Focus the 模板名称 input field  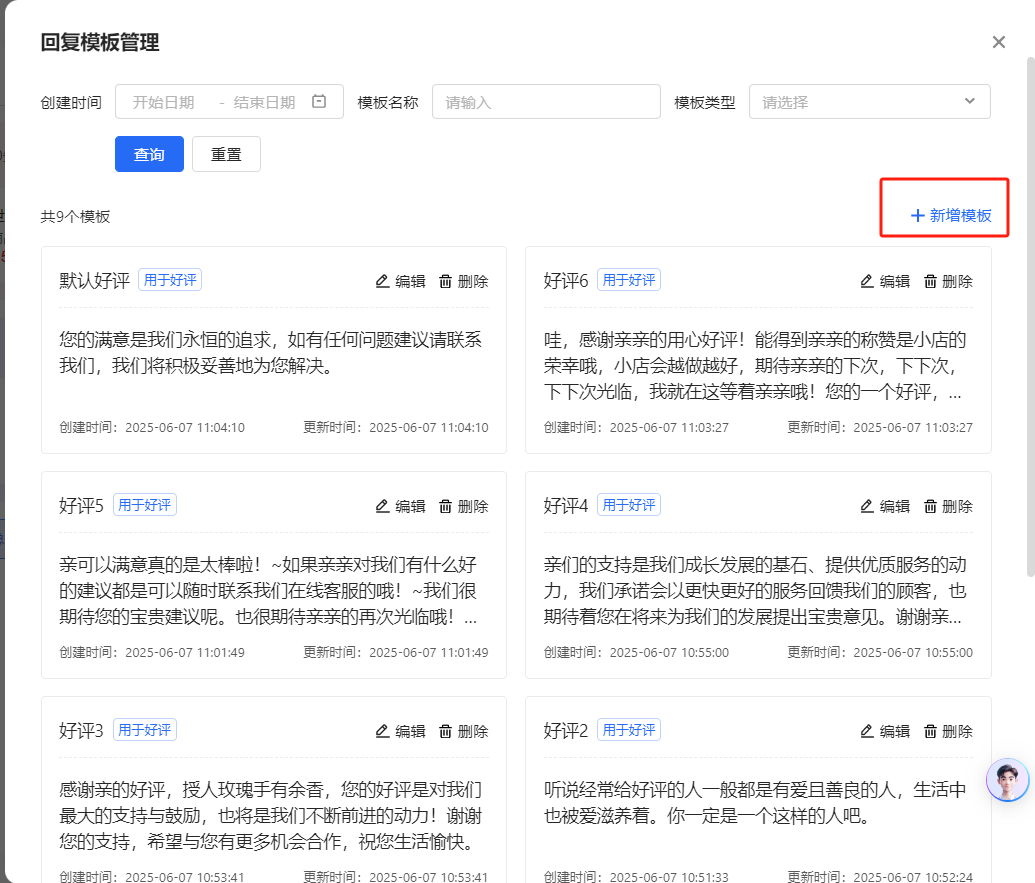[546, 102]
